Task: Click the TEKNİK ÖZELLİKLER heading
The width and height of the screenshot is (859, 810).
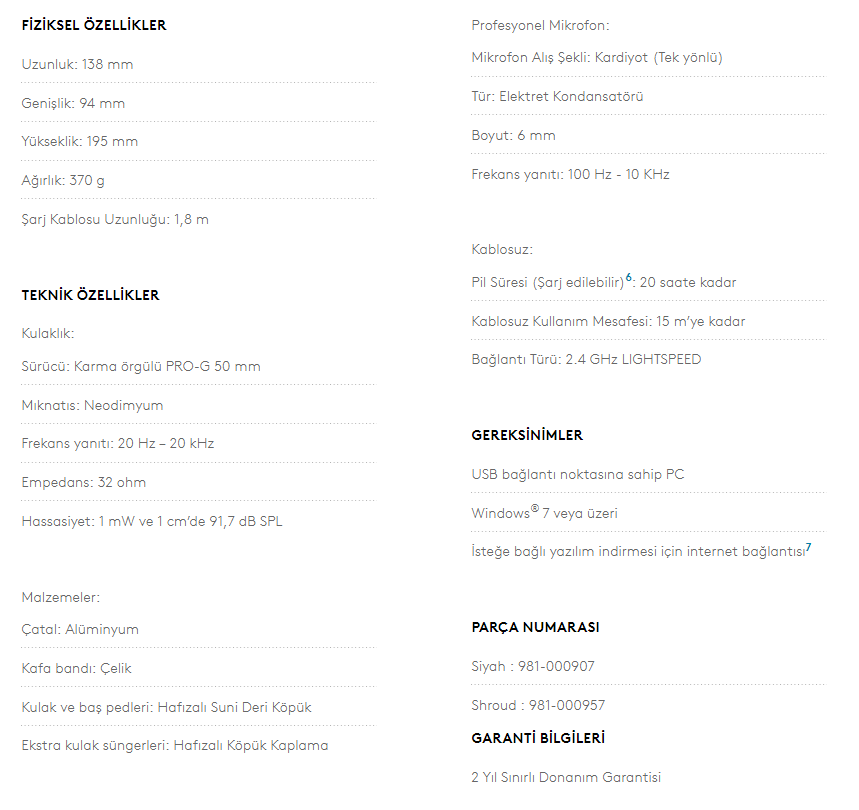Action: (90, 295)
